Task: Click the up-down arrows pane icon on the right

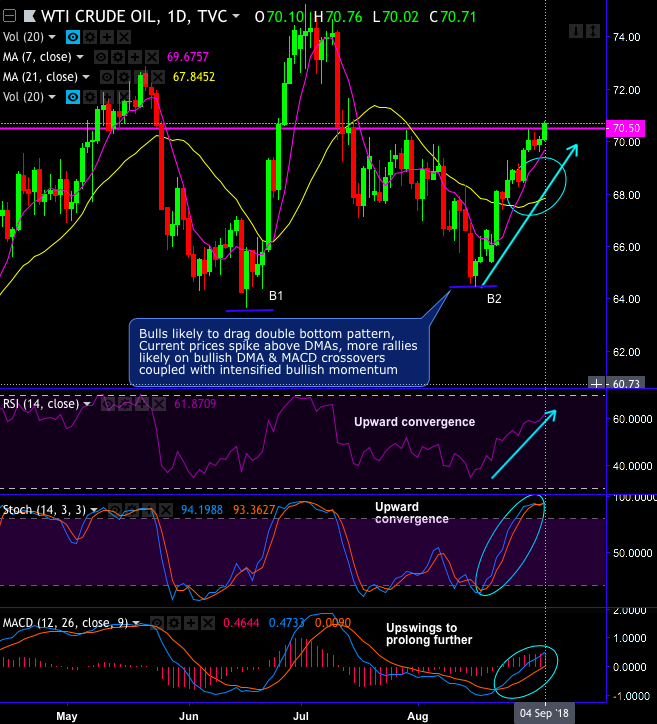Action: [x=593, y=31]
